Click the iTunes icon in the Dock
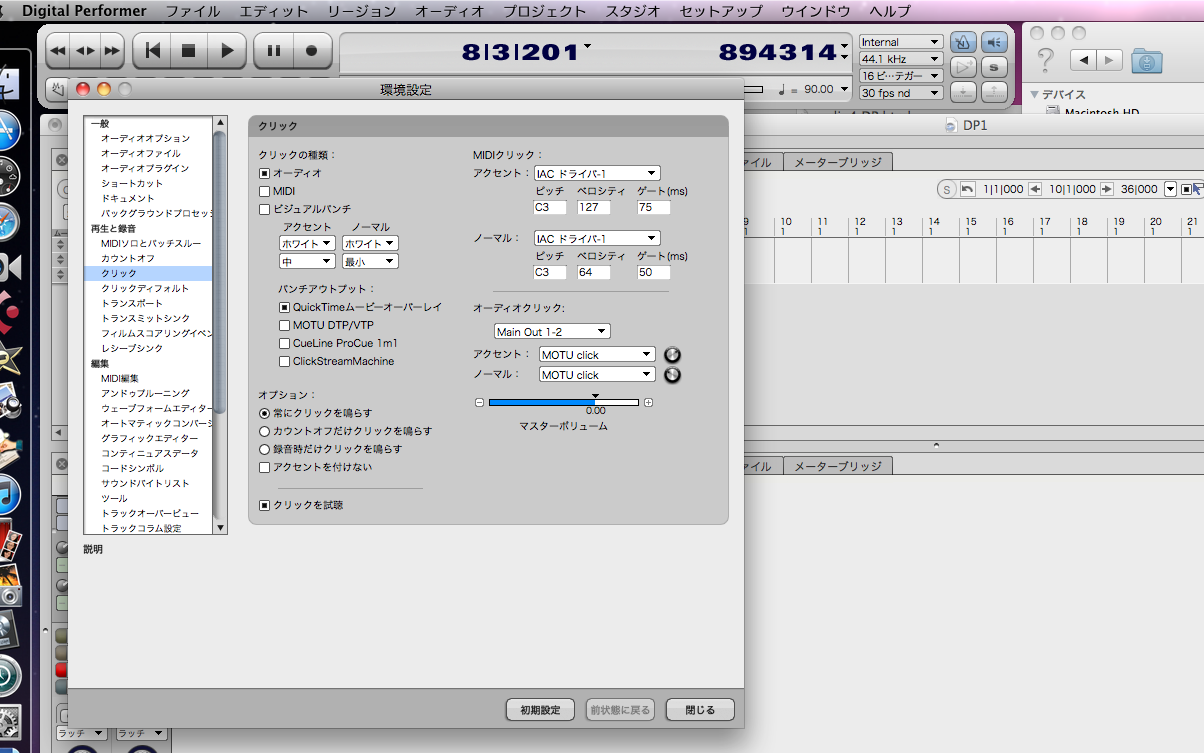 point(8,493)
